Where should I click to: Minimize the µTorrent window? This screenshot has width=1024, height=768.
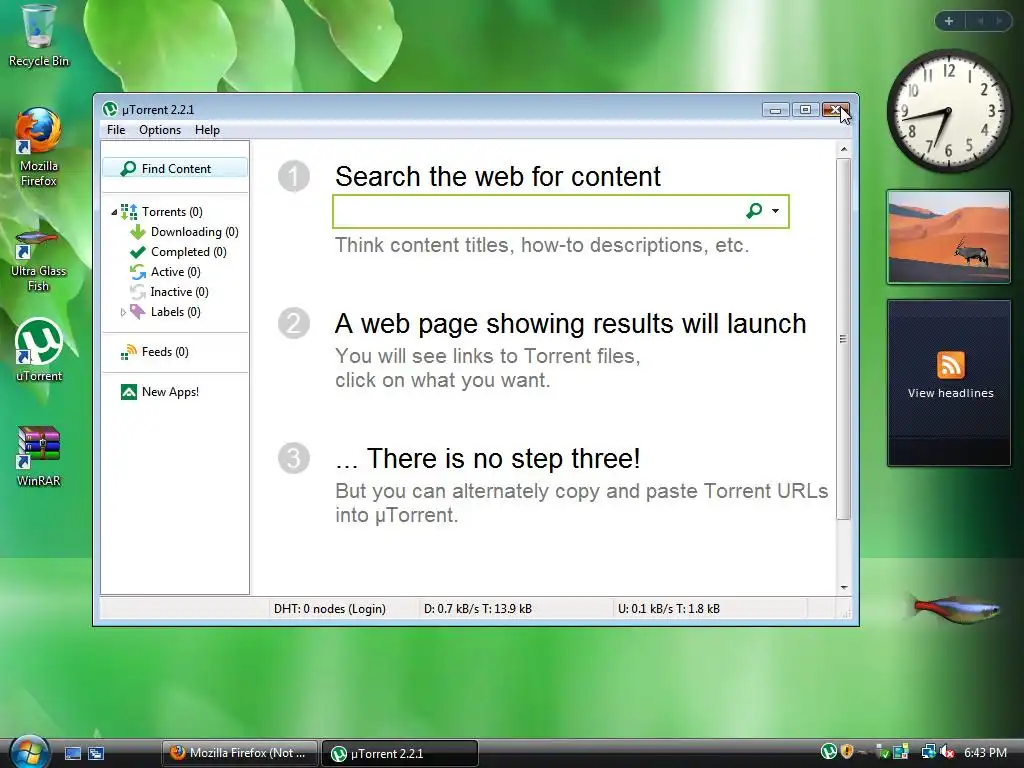click(x=775, y=110)
